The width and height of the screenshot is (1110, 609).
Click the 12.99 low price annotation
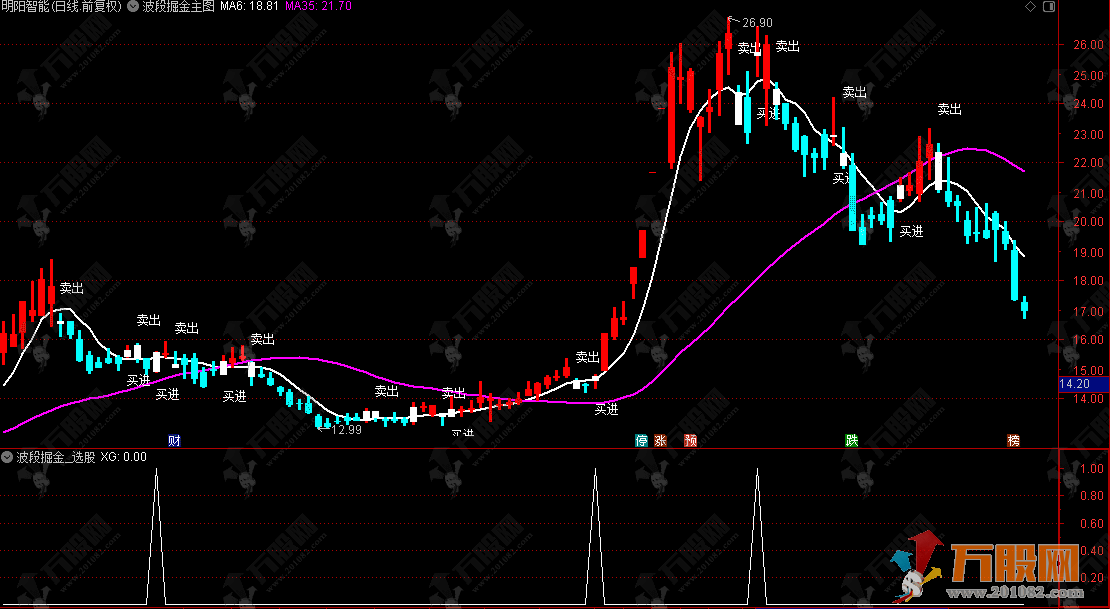click(345, 430)
